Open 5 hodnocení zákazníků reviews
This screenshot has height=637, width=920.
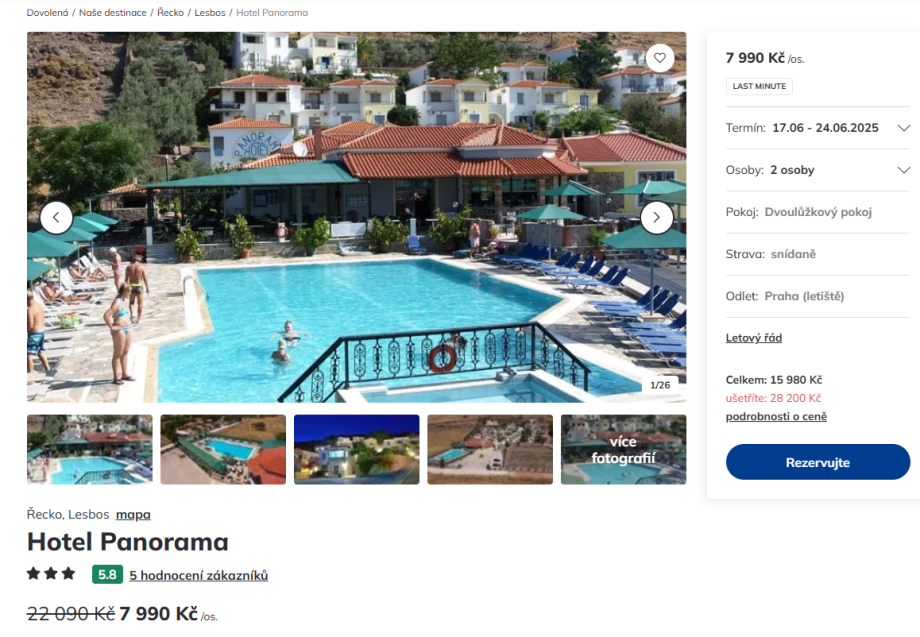pos(198,575)
